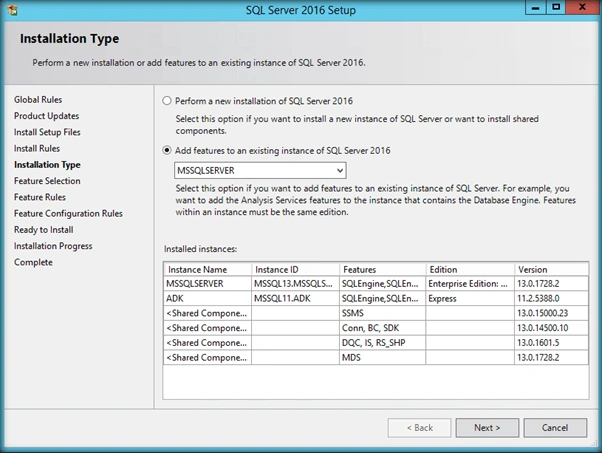
Task: Sort by Instance Name column header
Action: coord(207,269)
